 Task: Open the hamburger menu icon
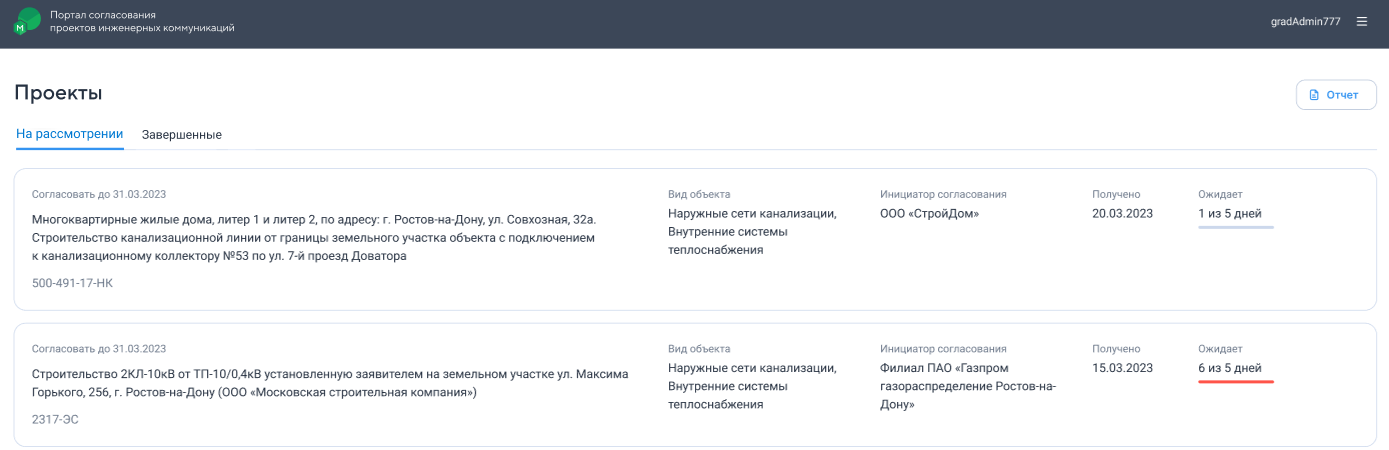pos(1361,21)
